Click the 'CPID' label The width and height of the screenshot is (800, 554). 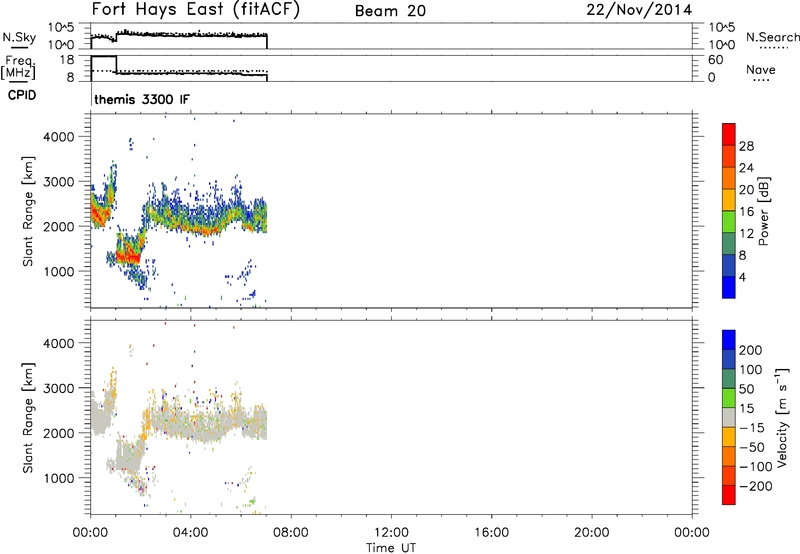pos(22,95)
